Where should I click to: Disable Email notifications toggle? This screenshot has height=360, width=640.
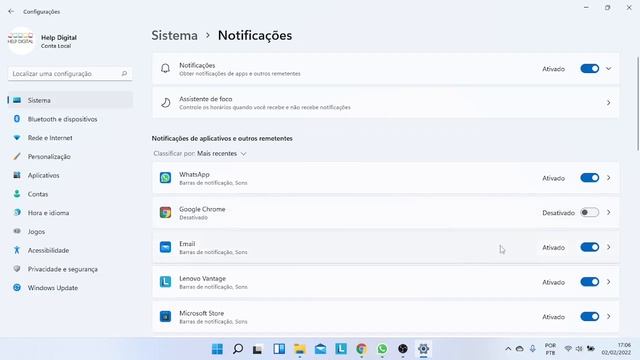point(590,247)
